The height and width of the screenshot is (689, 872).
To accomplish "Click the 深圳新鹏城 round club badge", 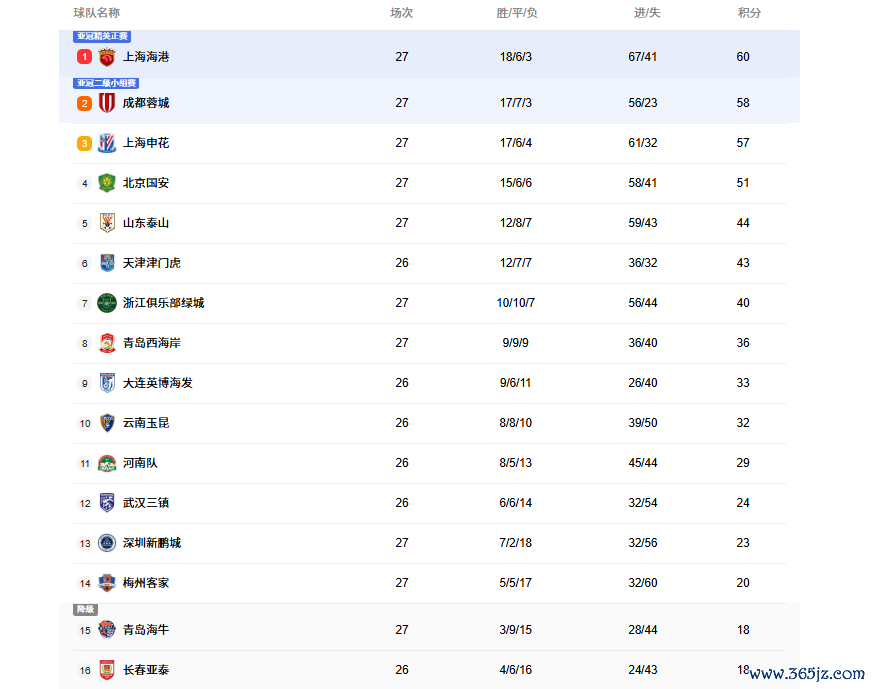I will [x=107, y=543].
